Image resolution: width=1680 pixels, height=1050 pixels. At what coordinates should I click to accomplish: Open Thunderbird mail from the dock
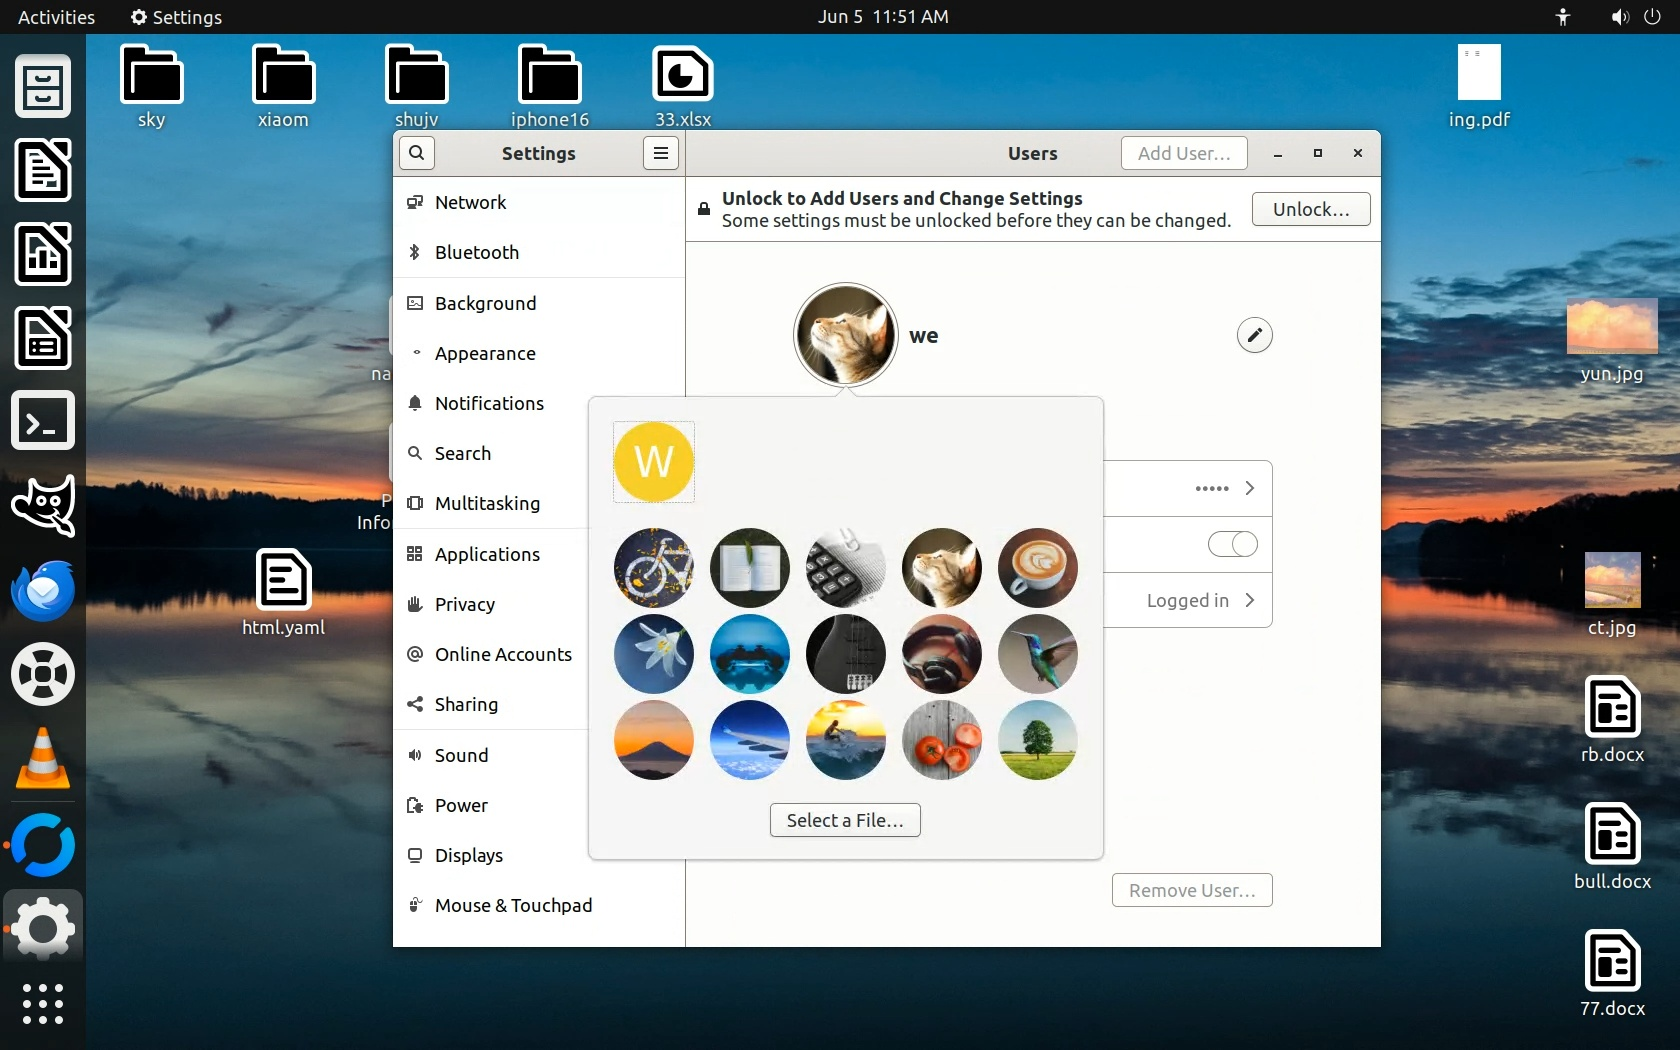tap(43, 590)
